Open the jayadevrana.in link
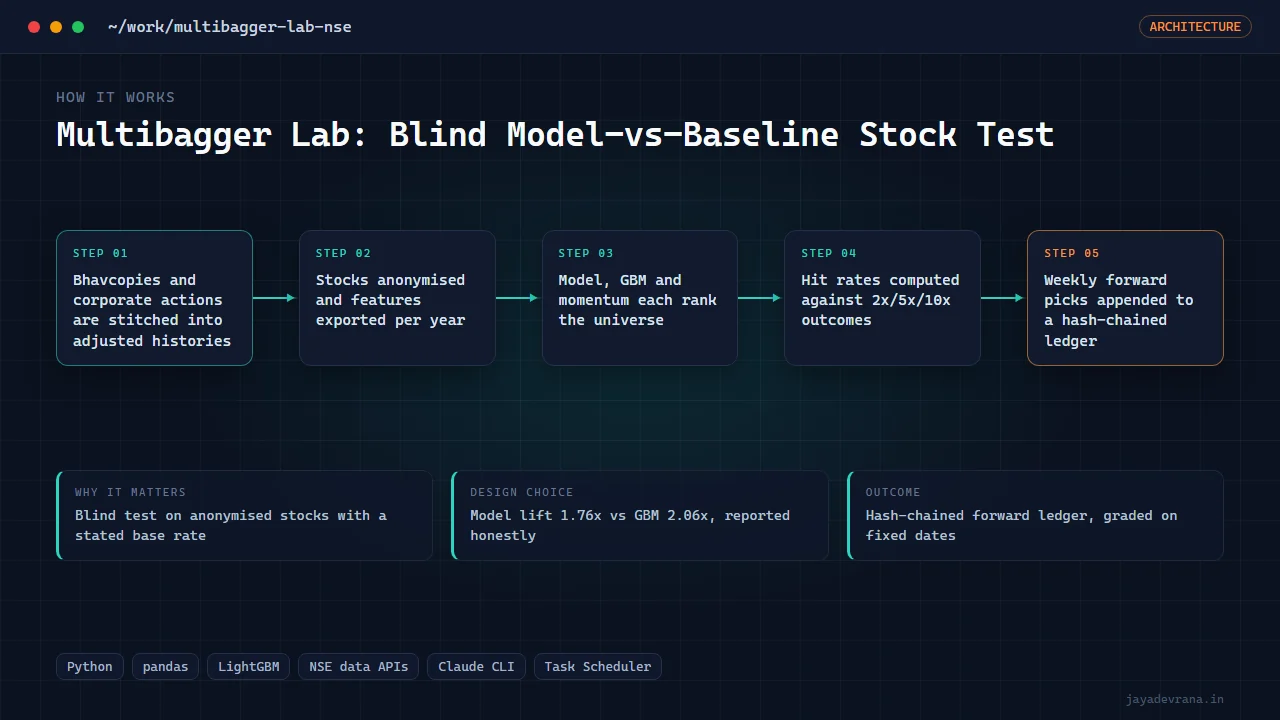 pos(1175,699)
